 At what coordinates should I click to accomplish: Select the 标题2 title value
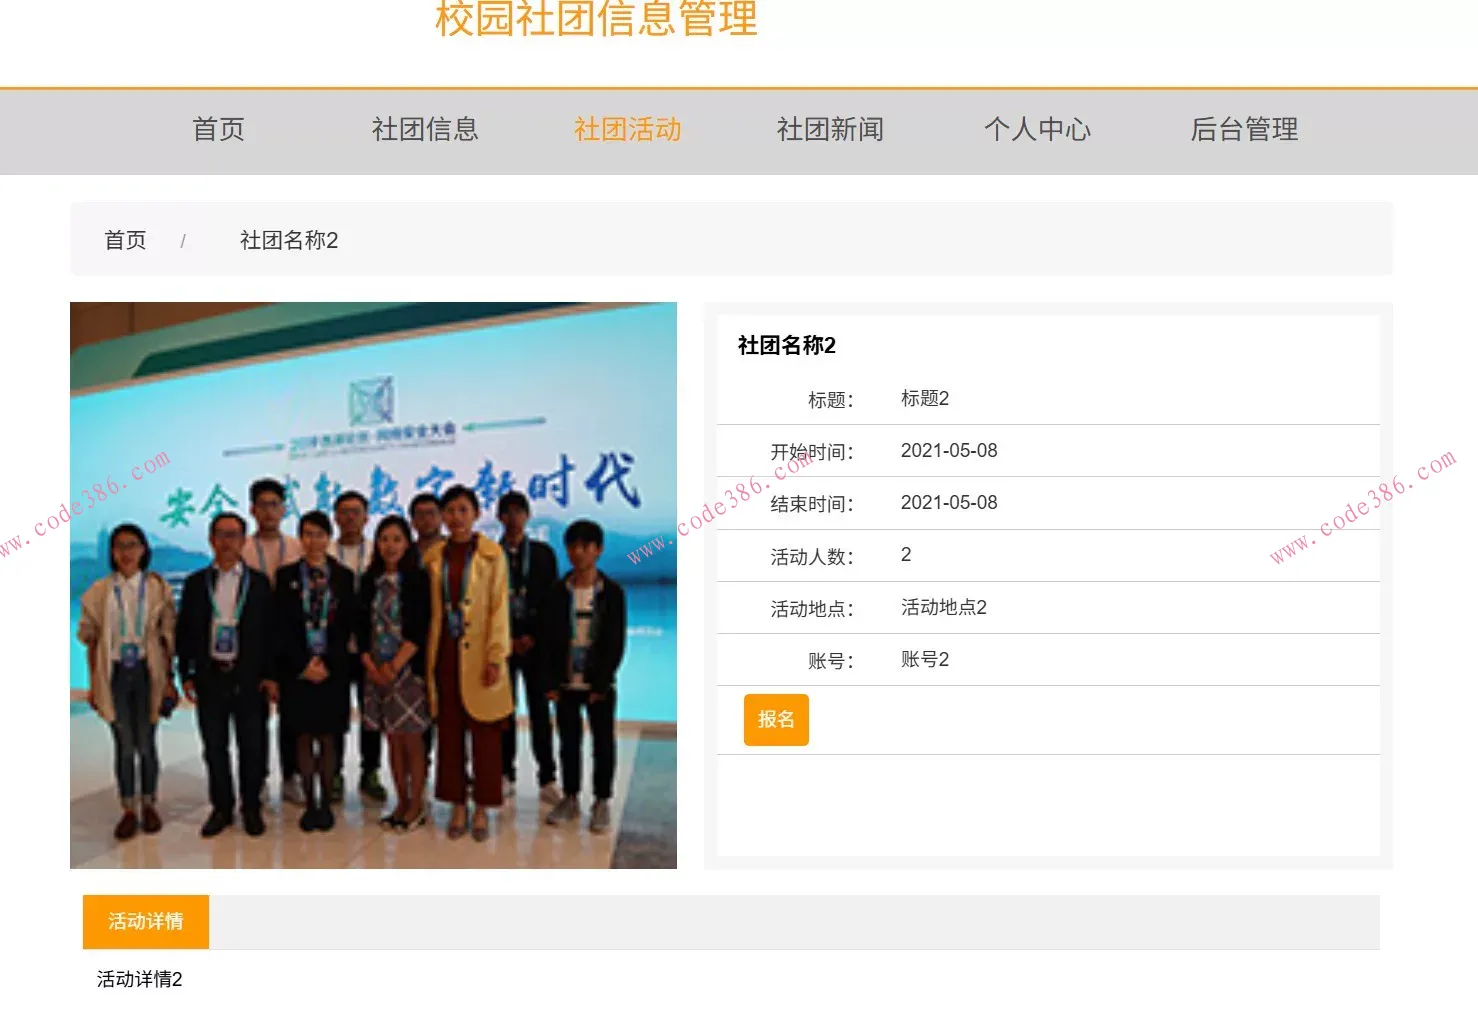click(x=924, y=399)
